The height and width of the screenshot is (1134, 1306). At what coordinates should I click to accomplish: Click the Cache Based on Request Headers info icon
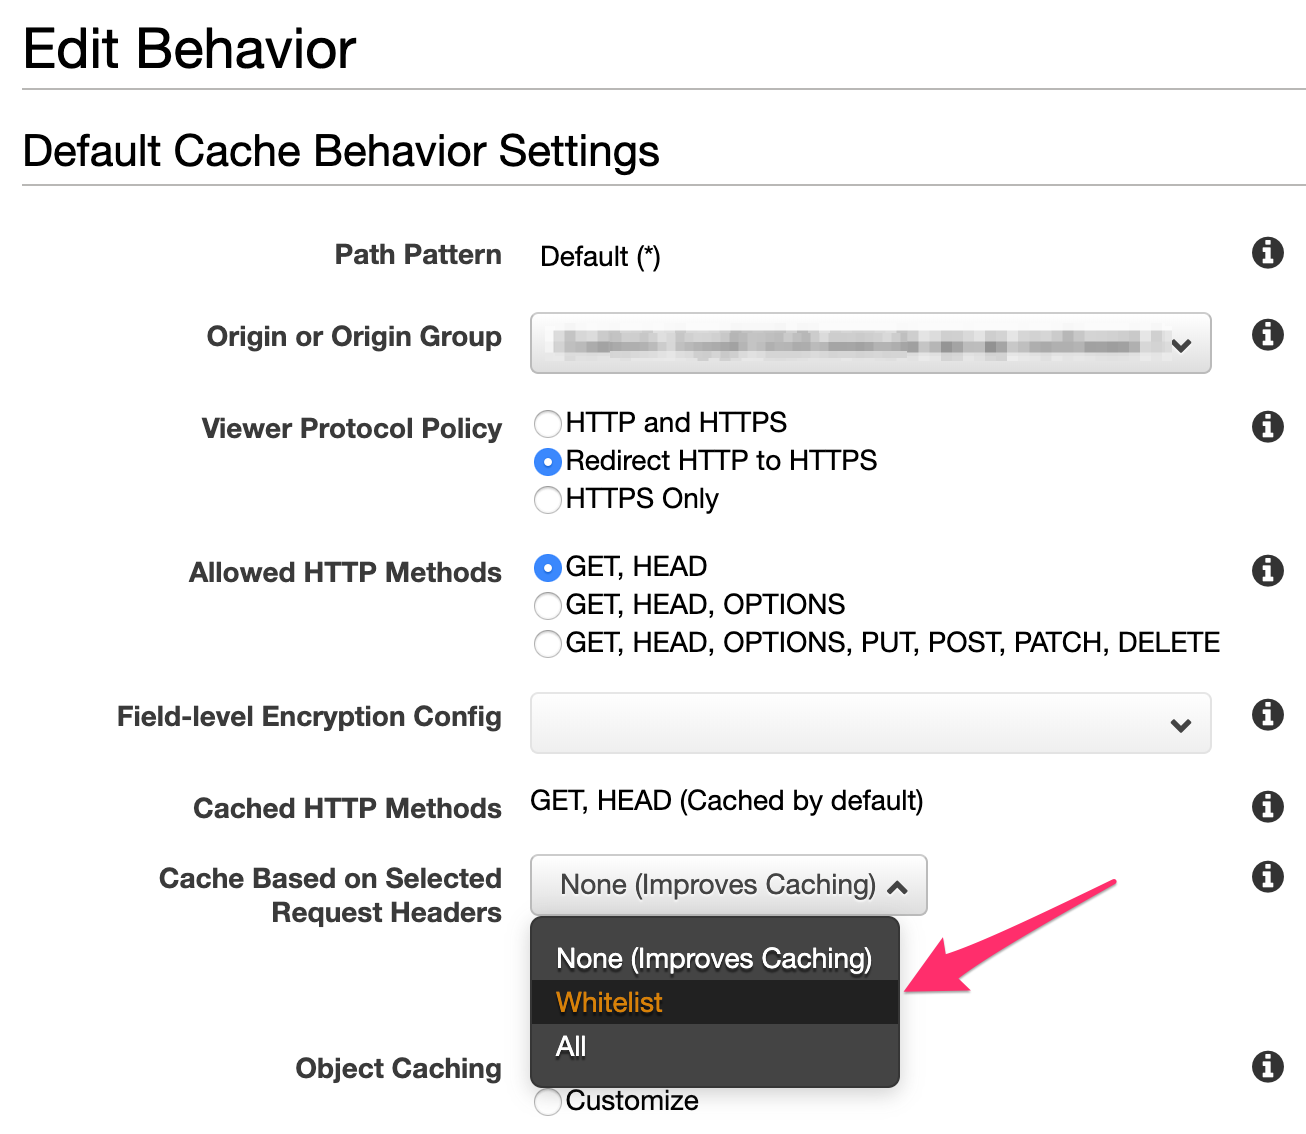[1267, 877]
